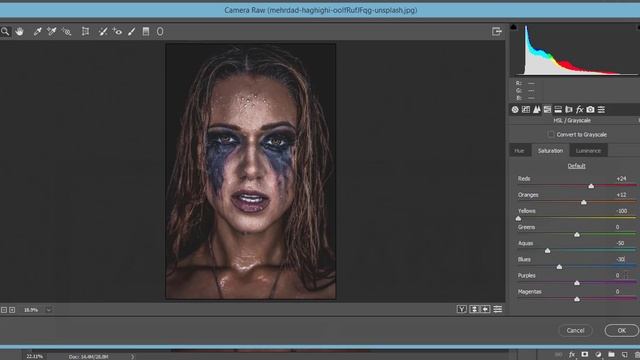Pick the Graduated Filter tool

click(x=146, y=31)
